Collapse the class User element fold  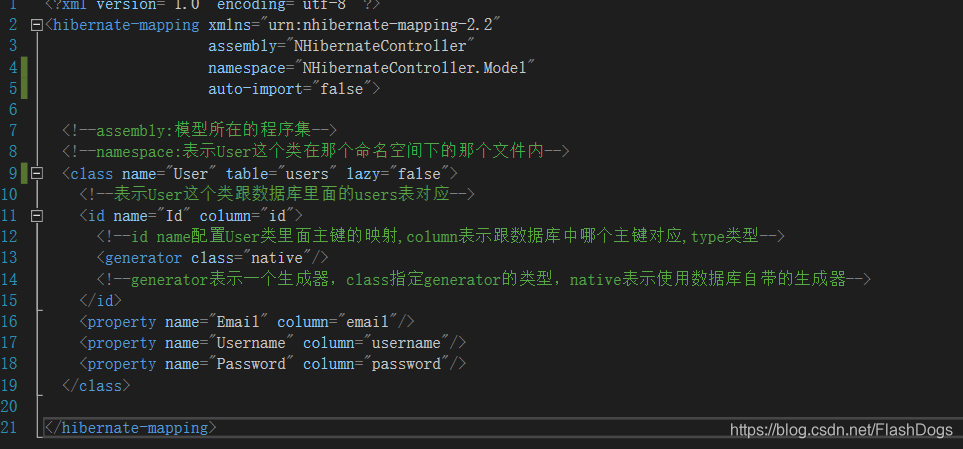pyautogui.click(x=37, y=174)
